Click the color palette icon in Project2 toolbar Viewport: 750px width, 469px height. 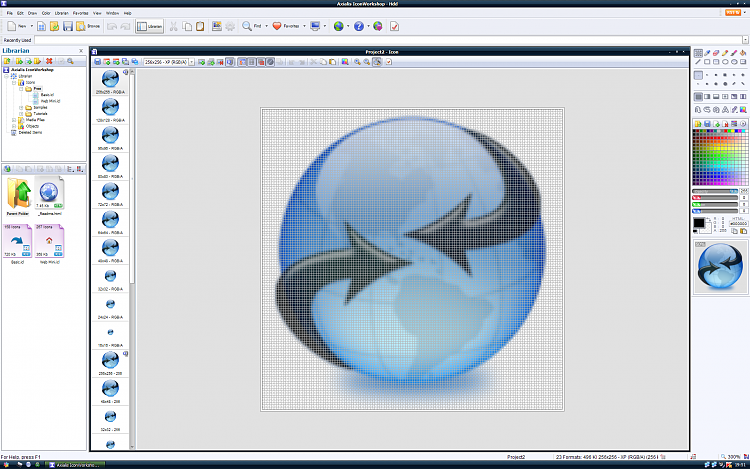click(345, 62)
